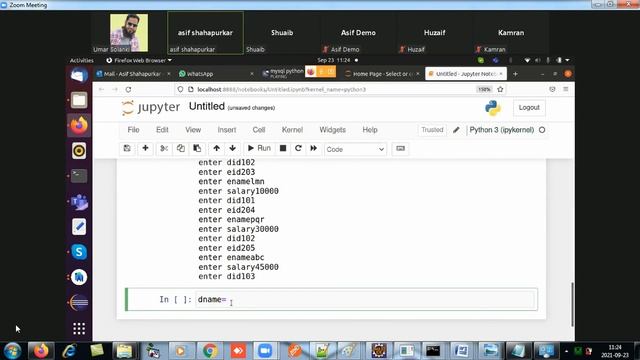Move selected cell down arrow
Viewport: 640px width, 360px height.
233,149
